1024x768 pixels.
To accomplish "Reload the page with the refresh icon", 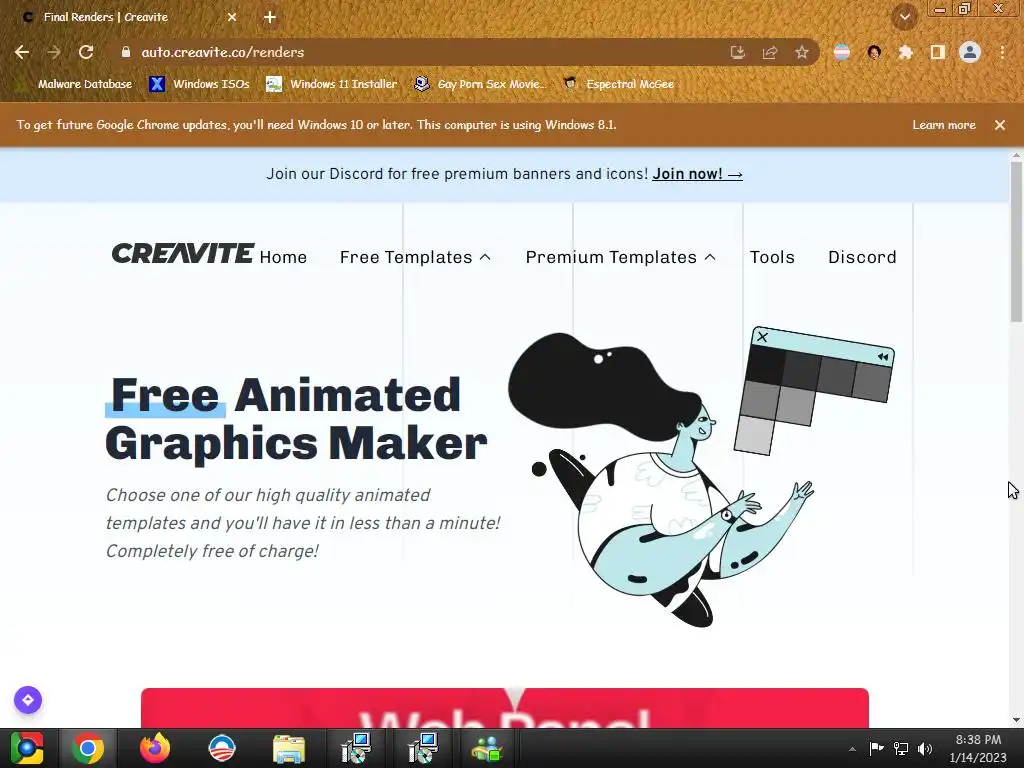I will point(86,52).
